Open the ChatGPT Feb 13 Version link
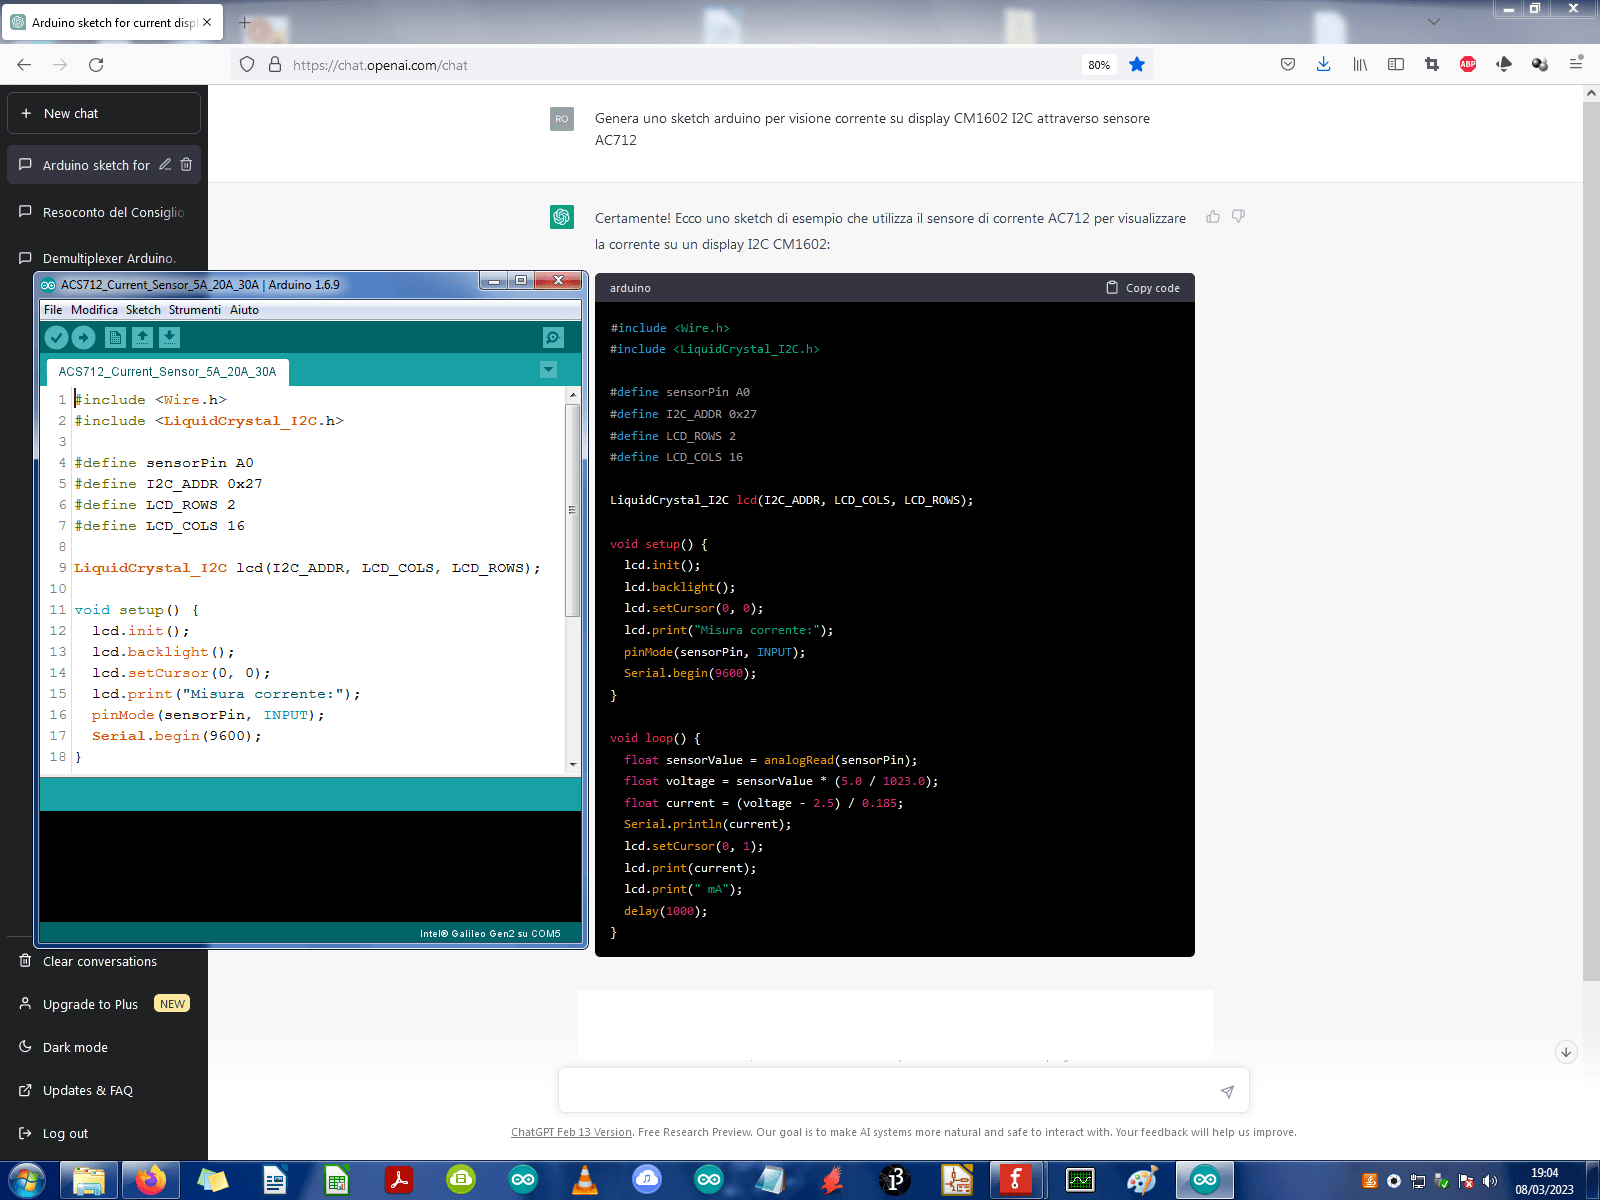 tap(571, 1132)
